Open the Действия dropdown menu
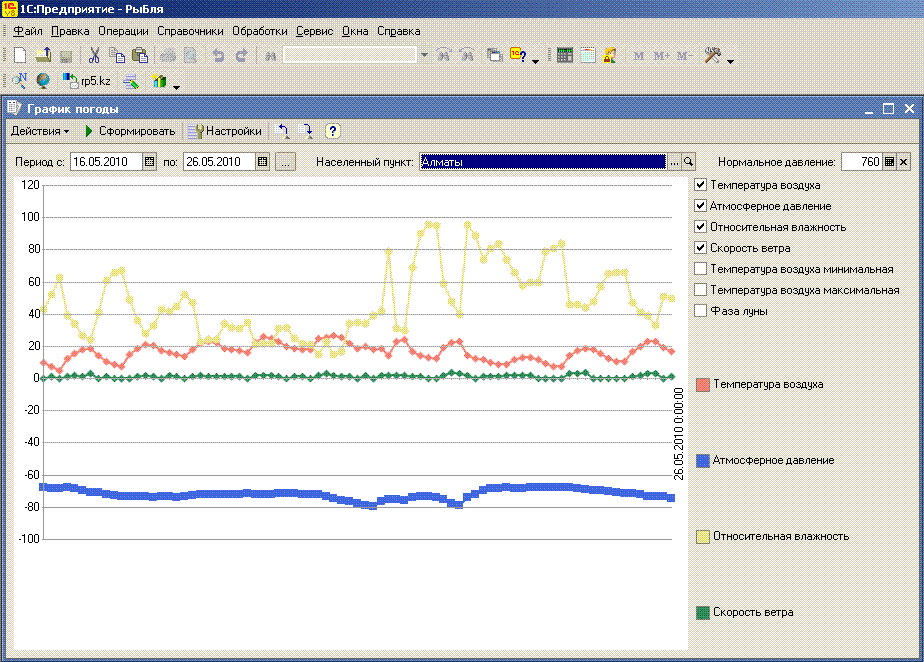 pos(40,131)
